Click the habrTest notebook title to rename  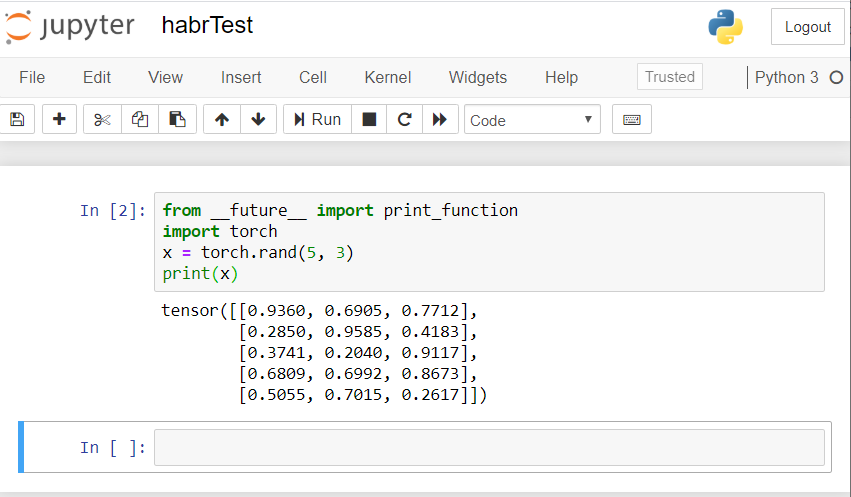point(207,26)
